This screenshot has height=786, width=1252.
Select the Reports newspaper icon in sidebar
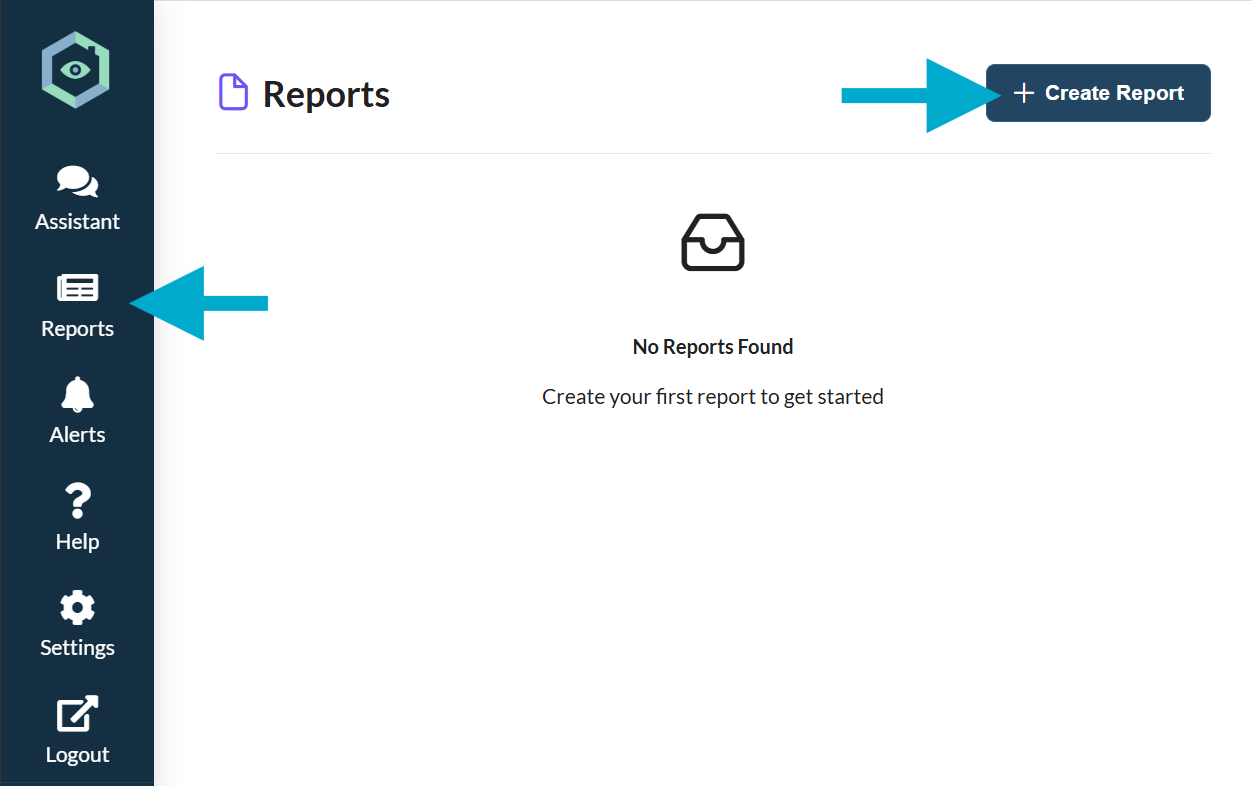coord(77,288)
